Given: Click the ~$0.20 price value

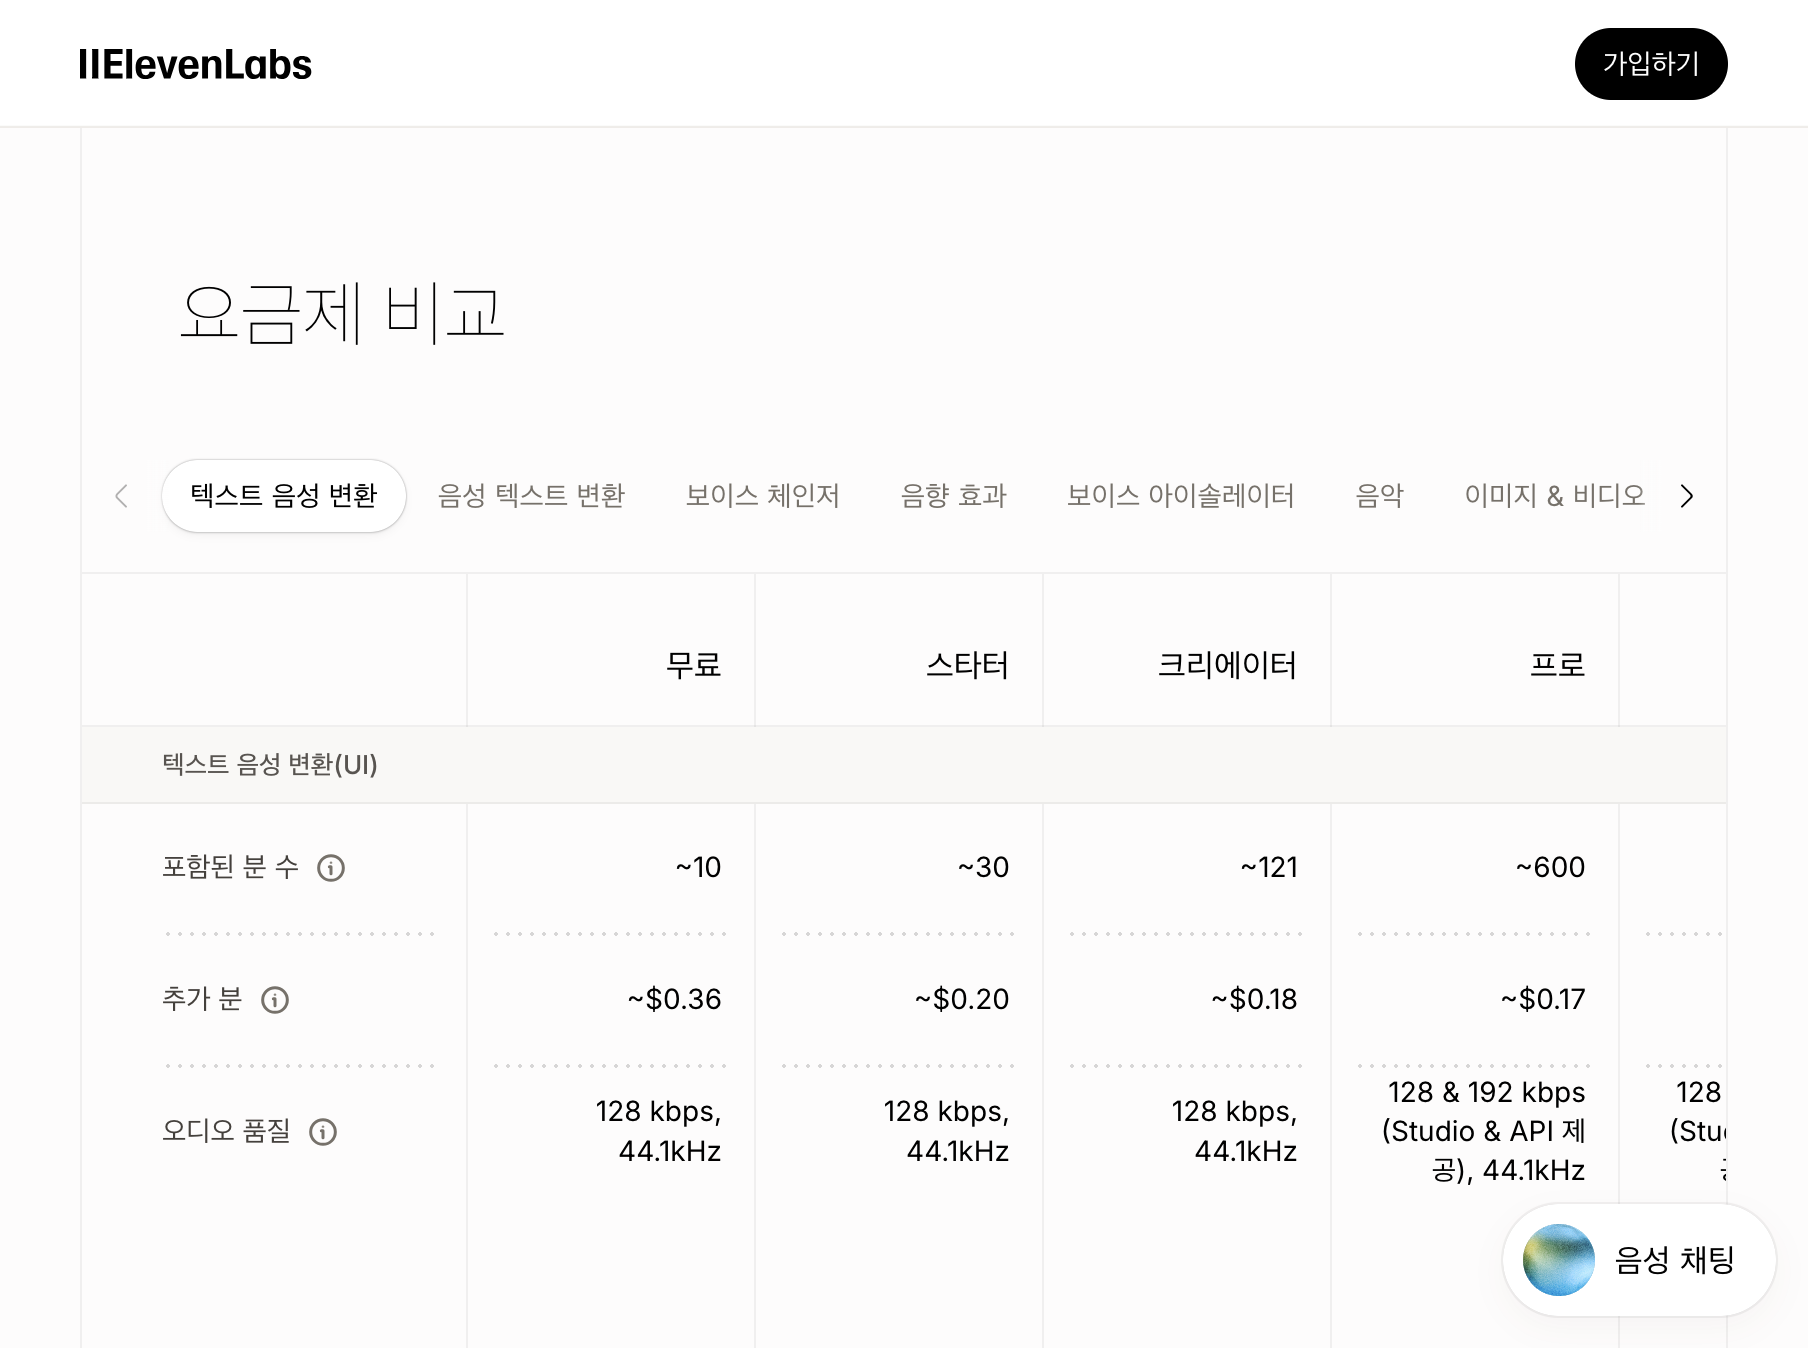Looking at the screenshot, I should pyautogui.click(x=962, y=999).
